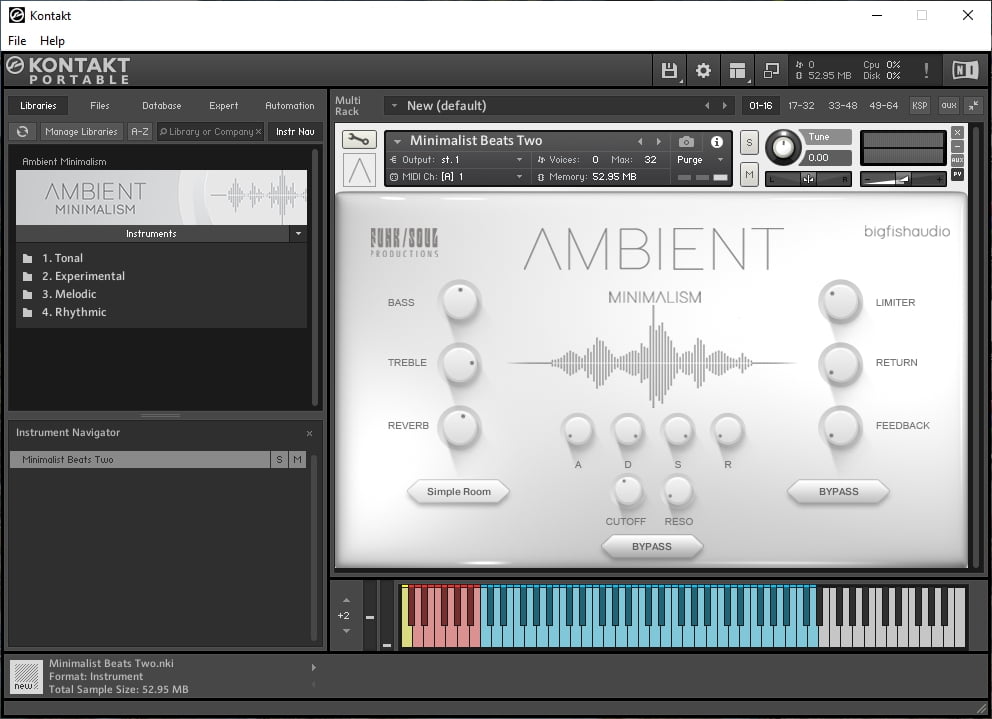Open Kontakt options gear icon
The width and height of the screenshot is (992, 719).
pos(703,70)
